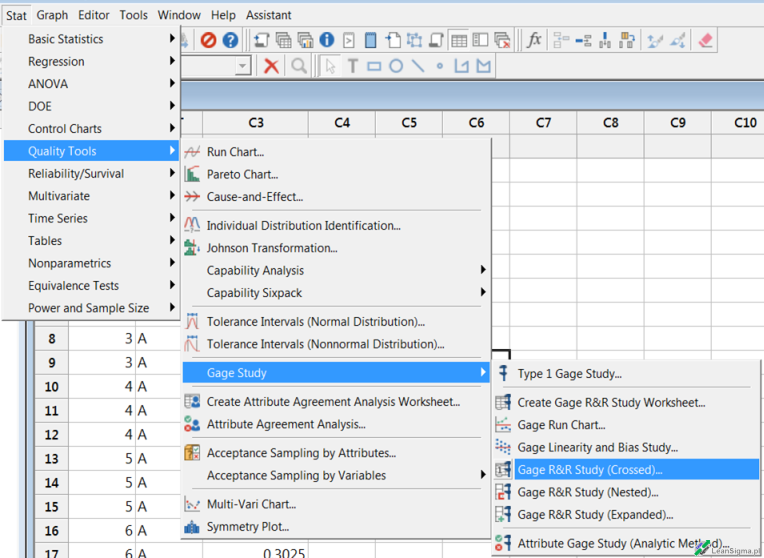764x558 pixels.
Task: Open the Graph menu
Action: (52, 15)
